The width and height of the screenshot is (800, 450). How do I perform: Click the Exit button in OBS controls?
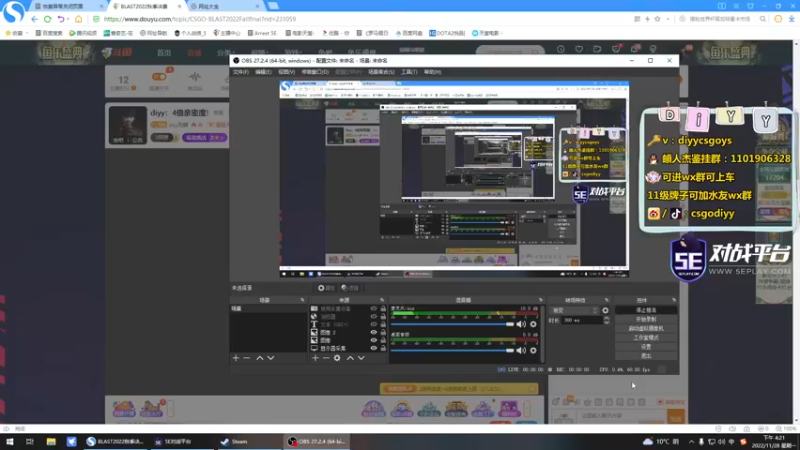[x=646, y=356]
